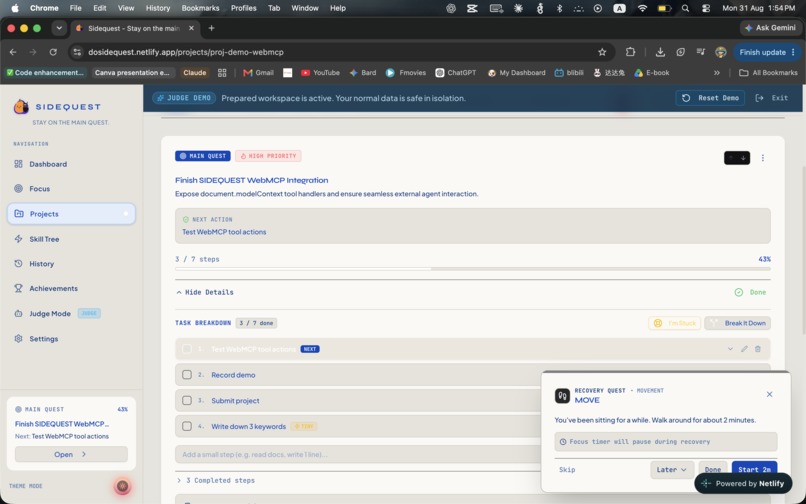Image resolution: width=806 pixels, height=504 pixels.
Task: Toggle theme mode with the round button
Action: (x=122, y=485)
